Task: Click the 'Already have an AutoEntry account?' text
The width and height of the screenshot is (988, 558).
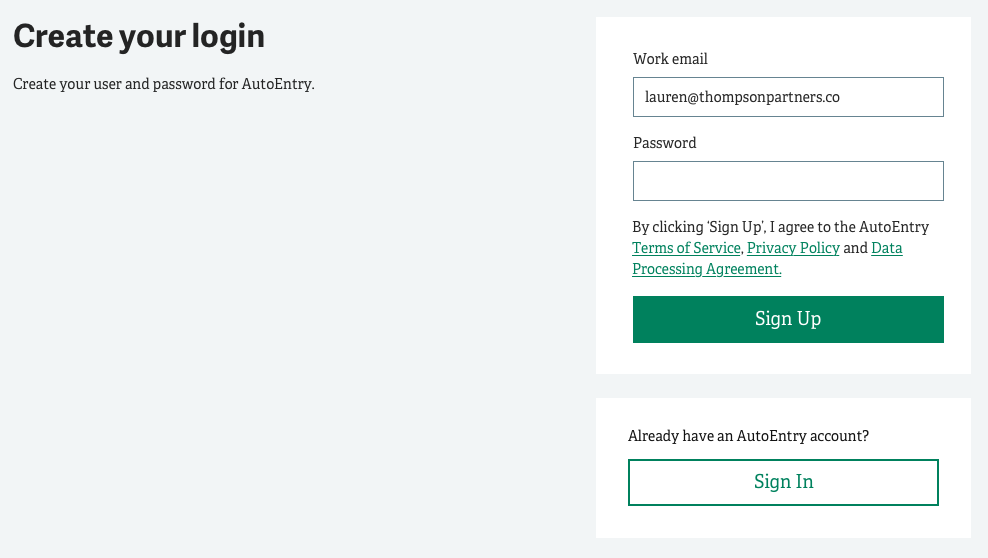Action: point(748,436)
